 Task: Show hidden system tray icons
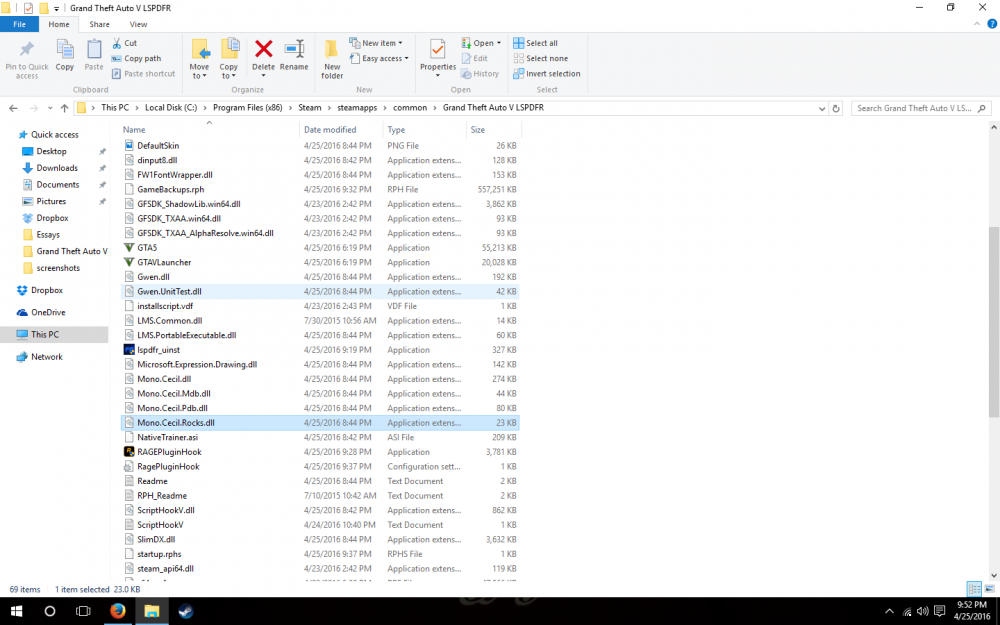(890, 612)
